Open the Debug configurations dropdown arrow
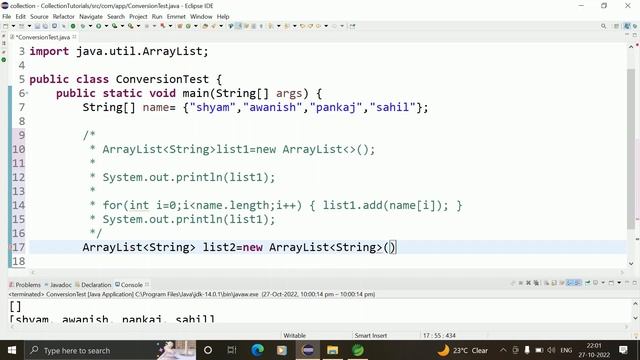 91,26
